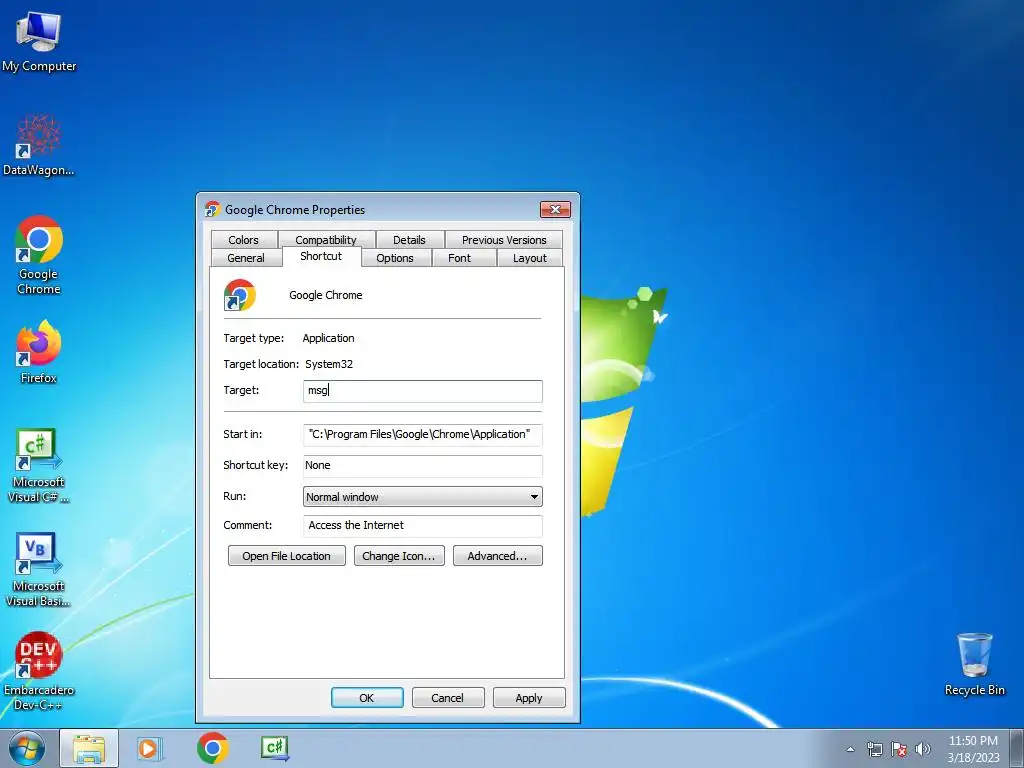Open Windows Explorer from the taskbar
This screenshot has width=1024, height=768.
tap(89, 748)
